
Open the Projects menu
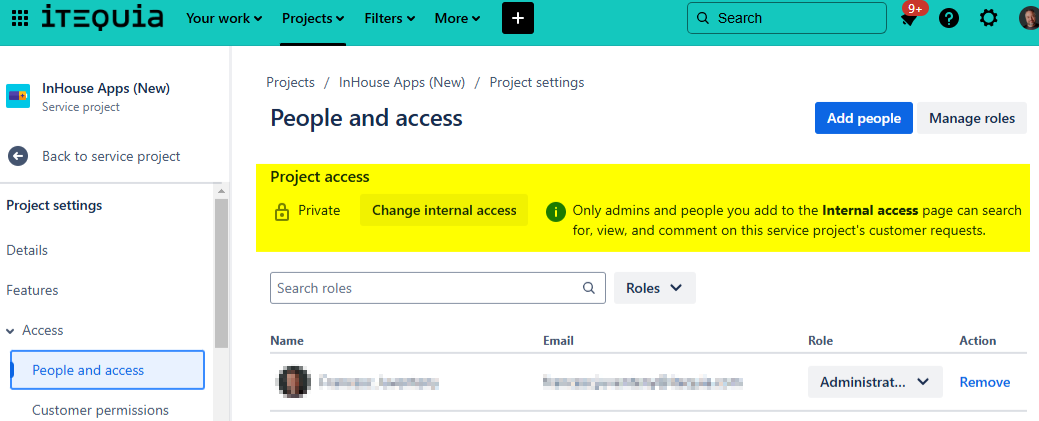(x=313, y=19)
